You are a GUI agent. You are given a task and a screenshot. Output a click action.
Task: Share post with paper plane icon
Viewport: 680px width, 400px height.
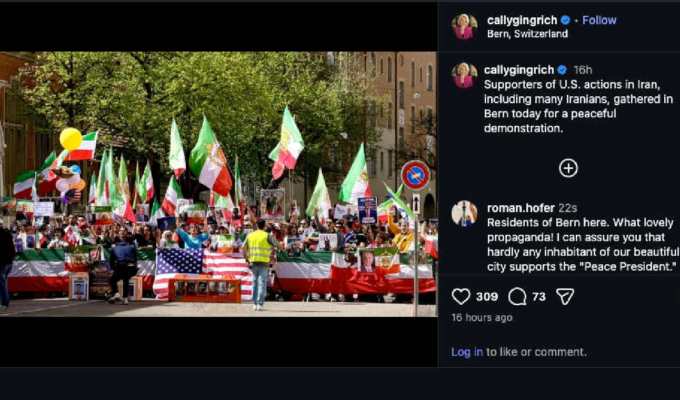click(x=565, y=297)
